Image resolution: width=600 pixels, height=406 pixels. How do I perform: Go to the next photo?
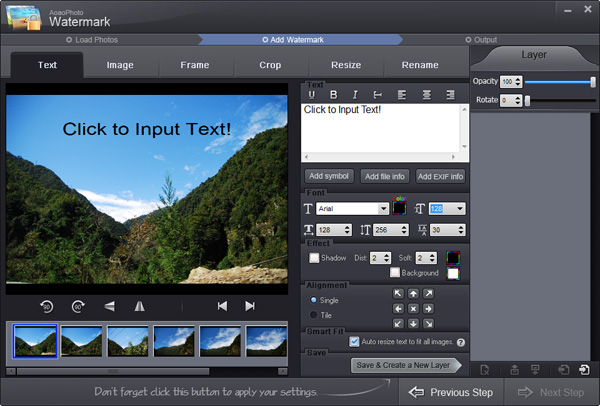tap(250, 306)
